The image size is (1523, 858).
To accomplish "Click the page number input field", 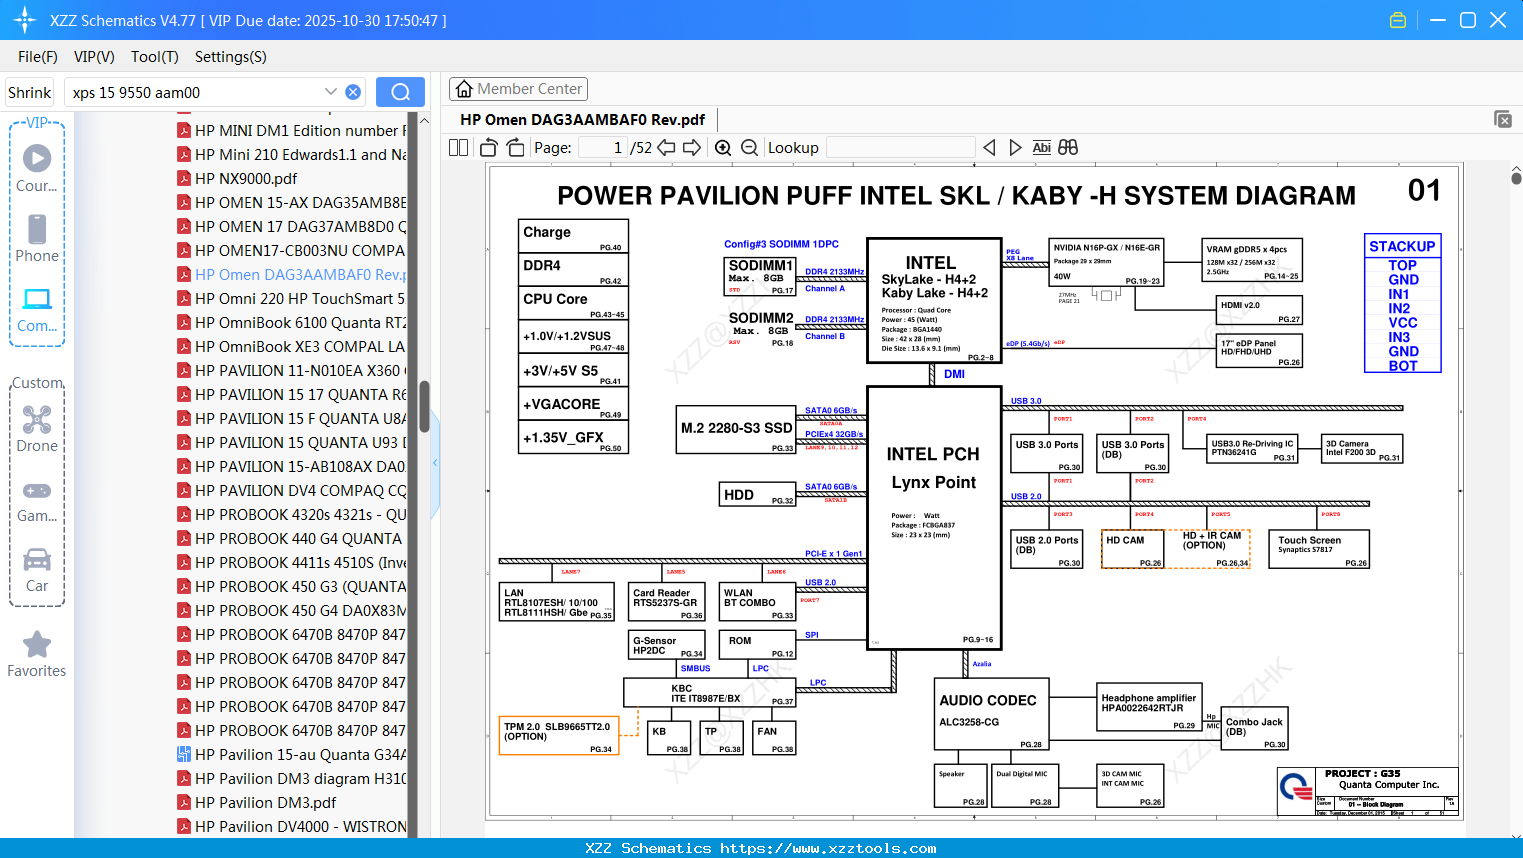I will (x=604, y=148).
